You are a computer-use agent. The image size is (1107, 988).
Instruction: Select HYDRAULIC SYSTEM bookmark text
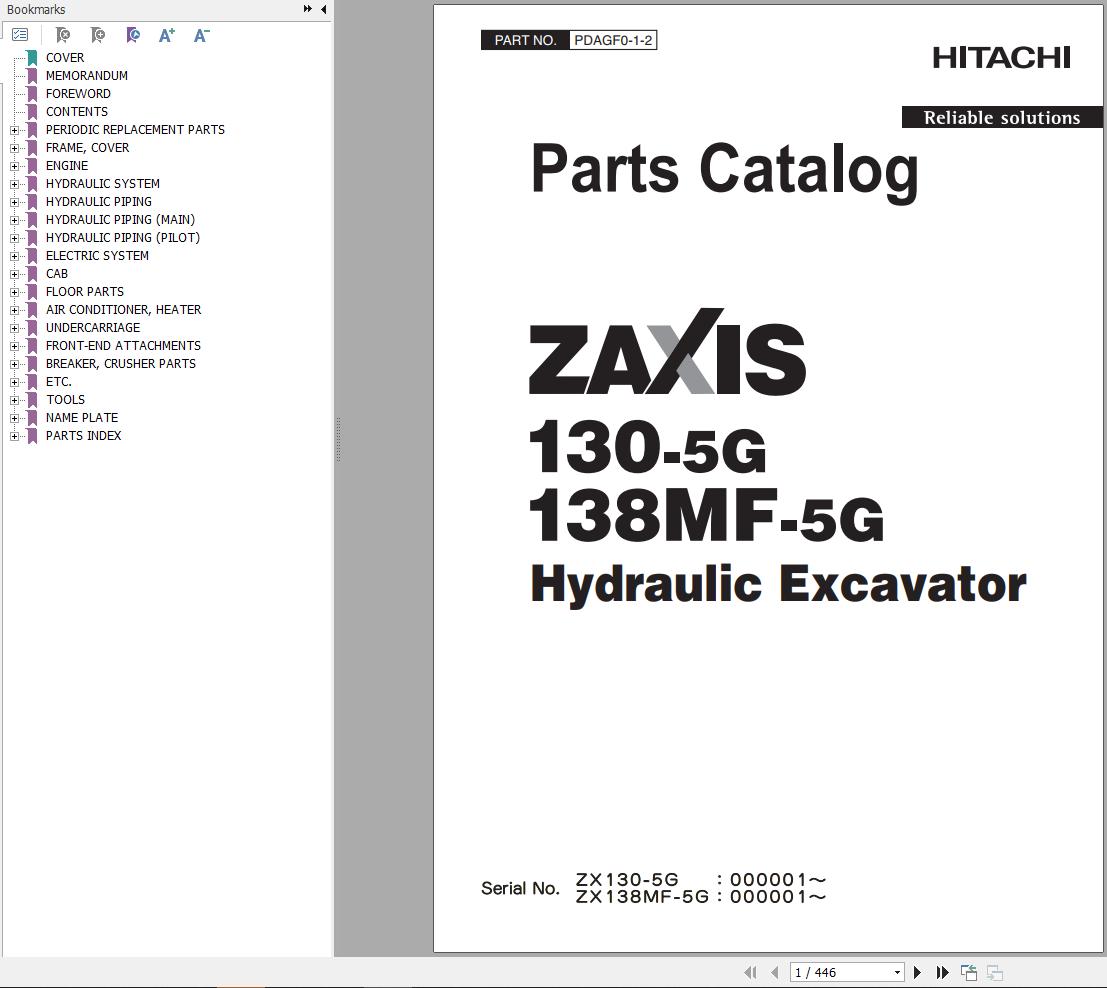pos(103,184)
